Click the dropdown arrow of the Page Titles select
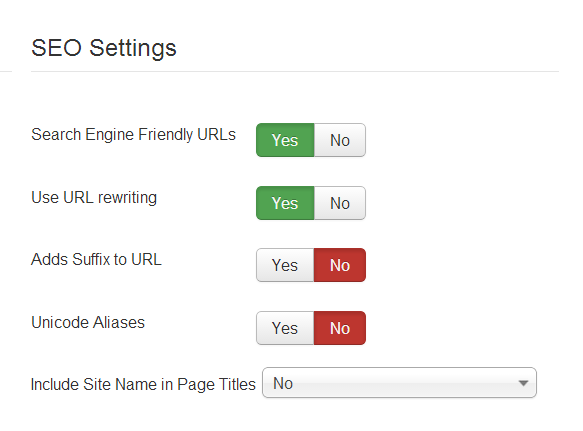The height and width of the screenshot is (431, 583). (x=523, y=383)
